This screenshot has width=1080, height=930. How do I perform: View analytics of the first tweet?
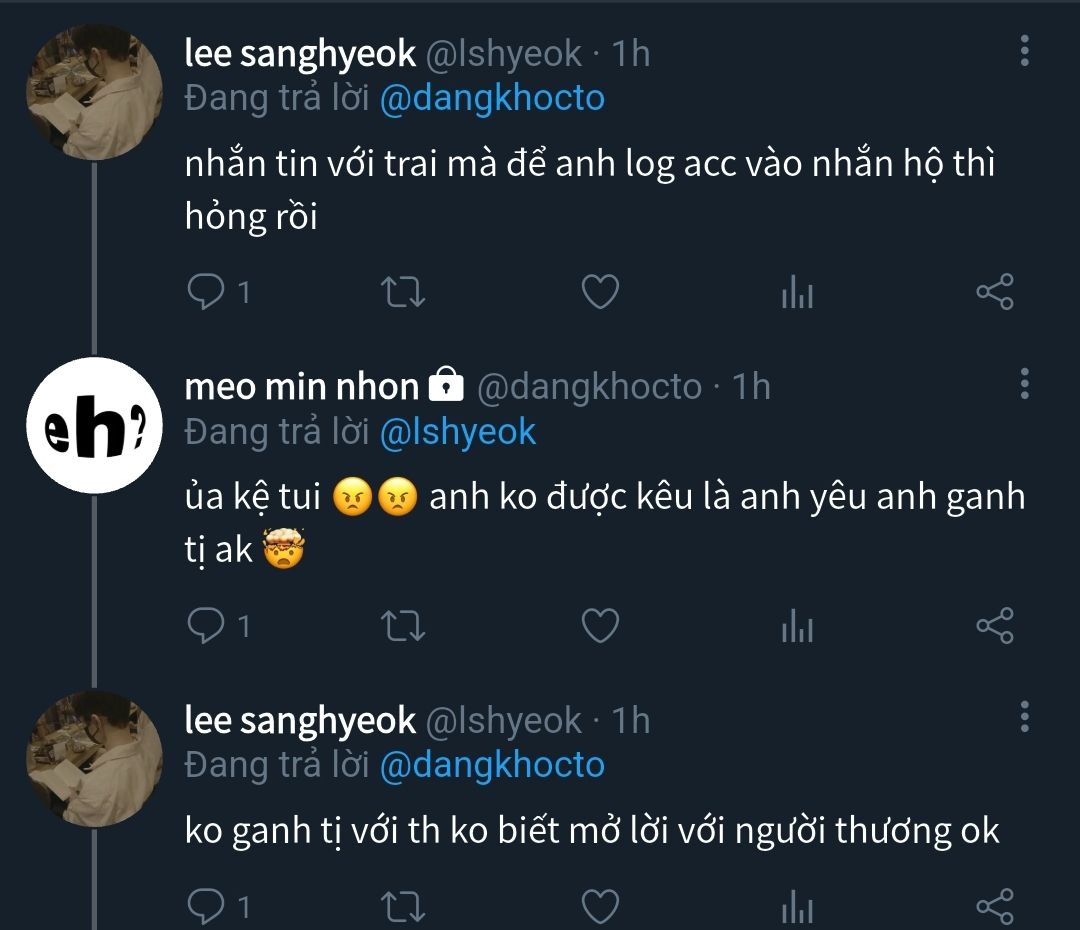pyautogui.click(x=797, y=293)
